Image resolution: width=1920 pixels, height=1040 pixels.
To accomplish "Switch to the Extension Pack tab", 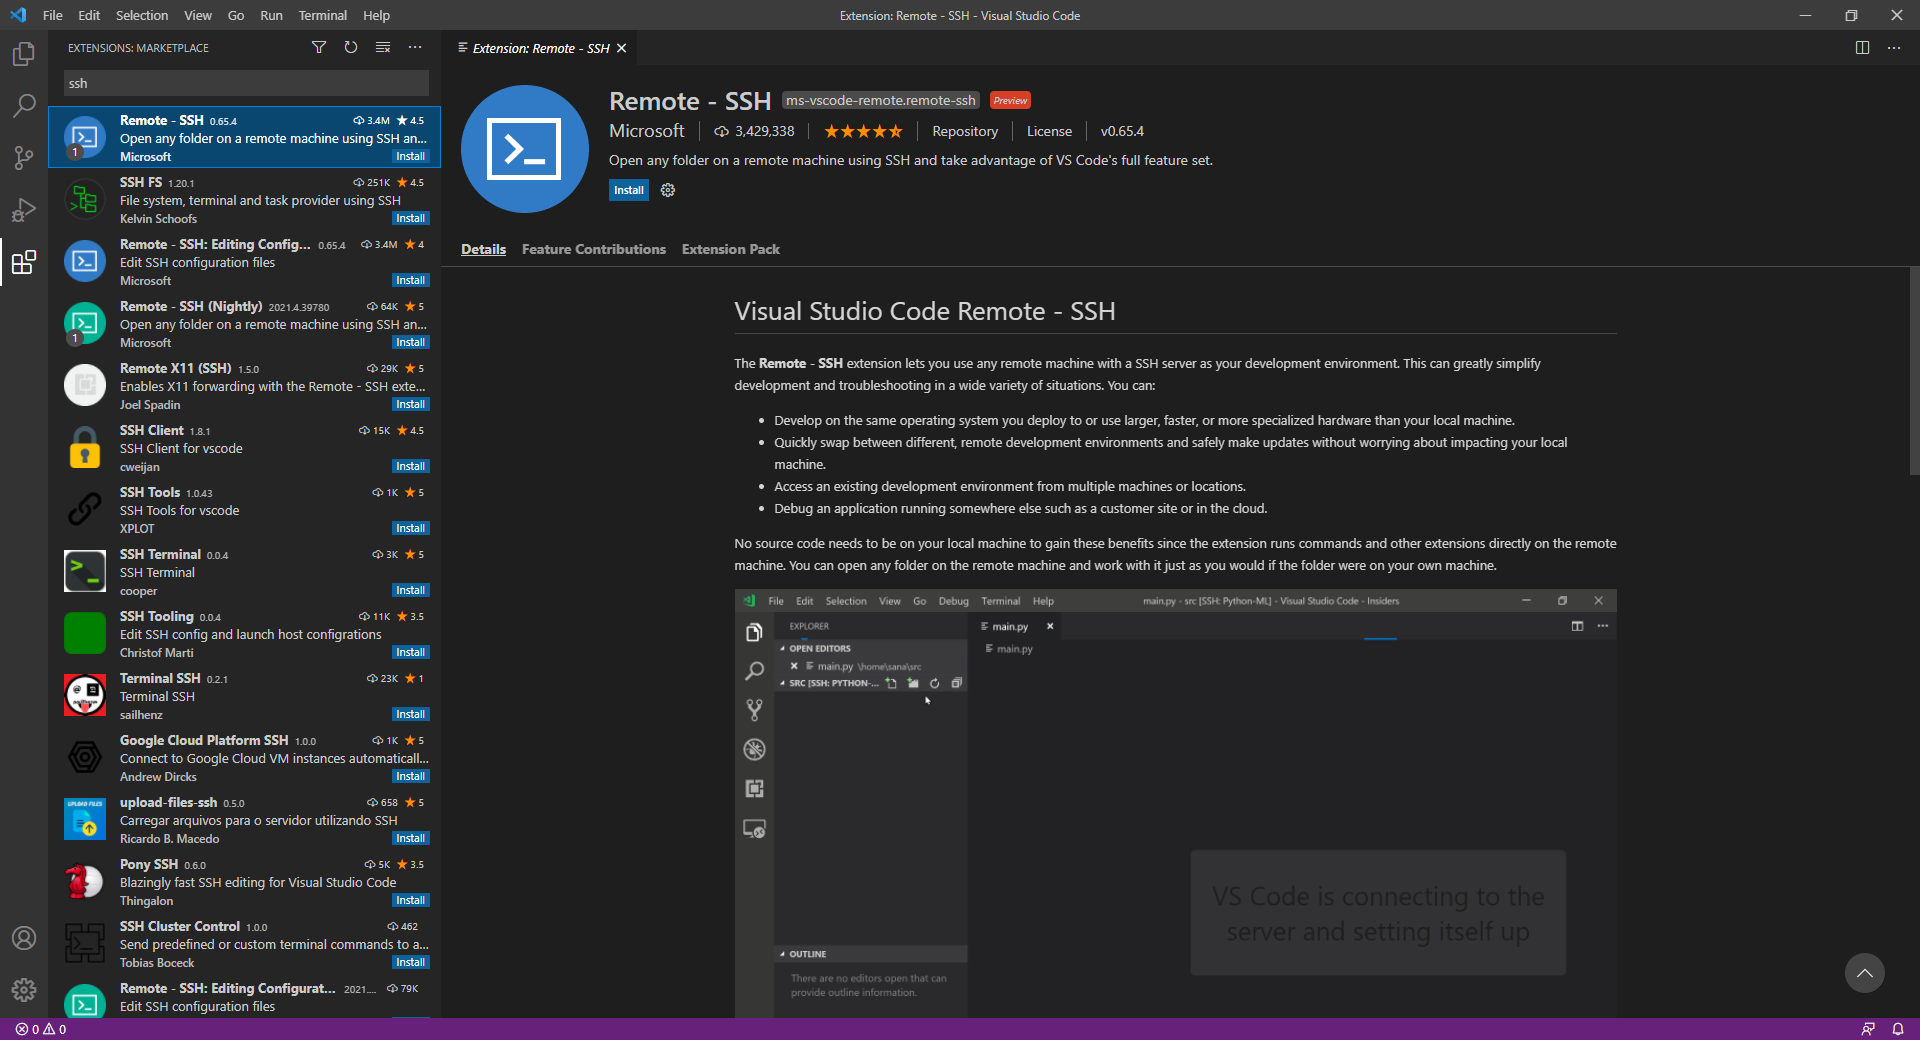I will pos(731,249).
